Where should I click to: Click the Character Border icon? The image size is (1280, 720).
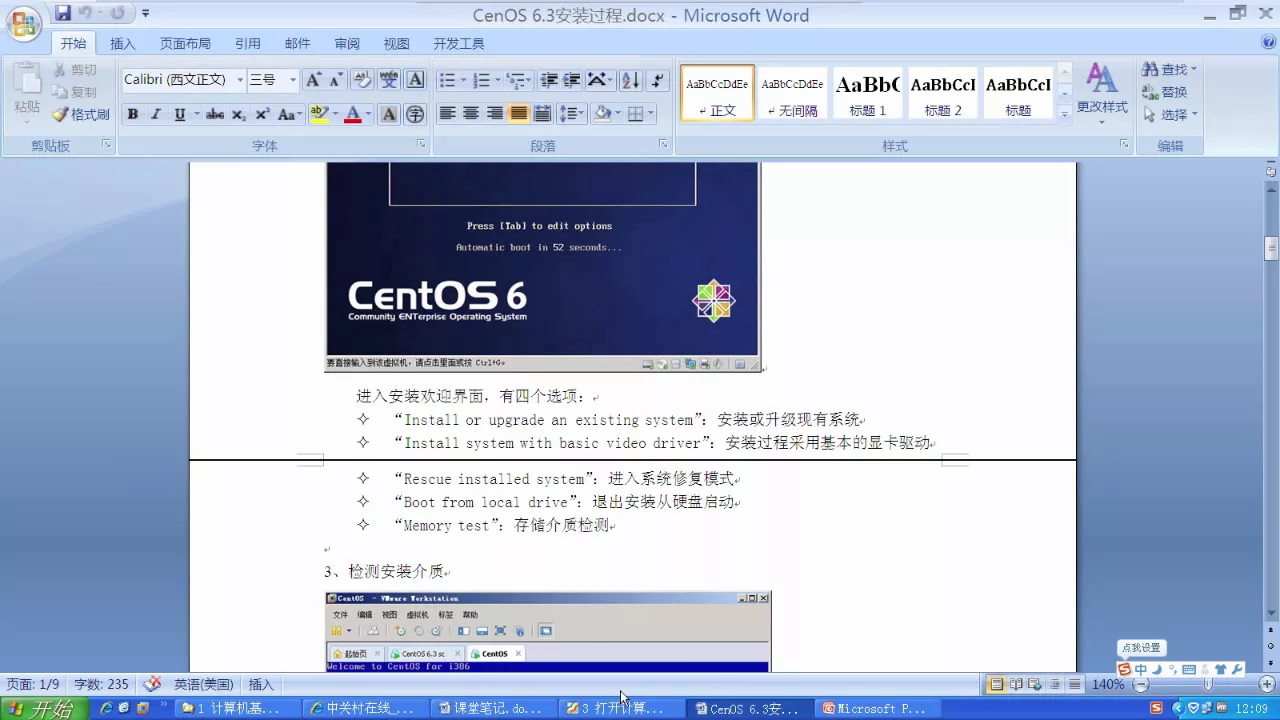click(415, 80)
